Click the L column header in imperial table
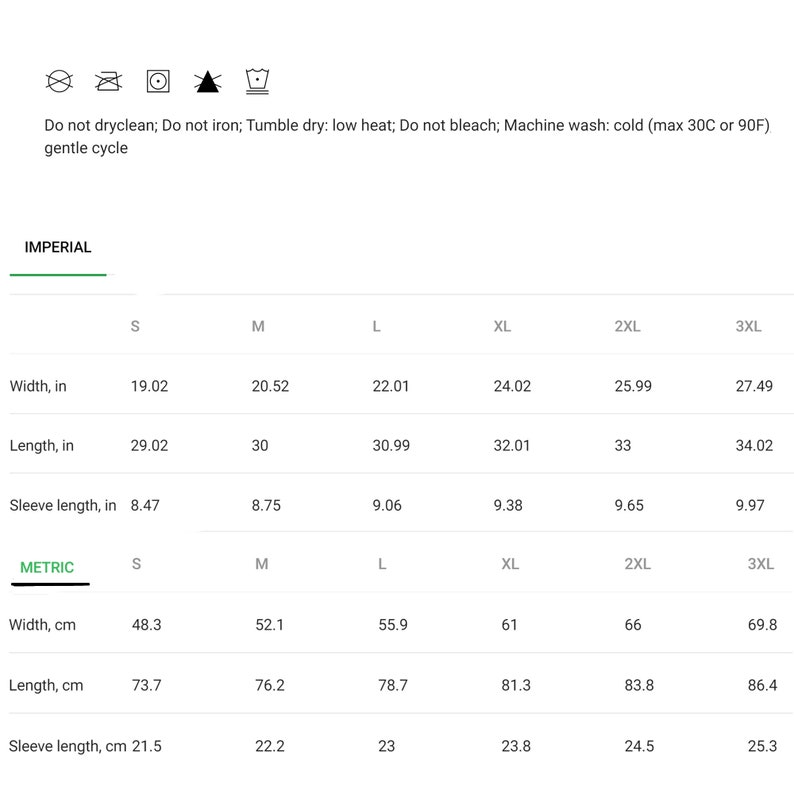 click(376, 326)
